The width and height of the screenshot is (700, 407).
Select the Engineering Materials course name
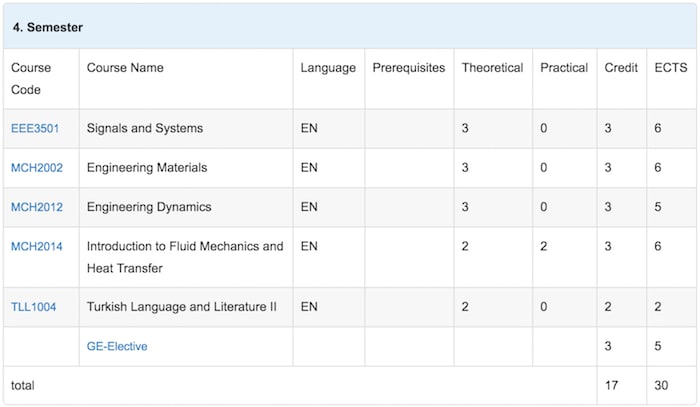pyautogui.click(x=147, y=168)
